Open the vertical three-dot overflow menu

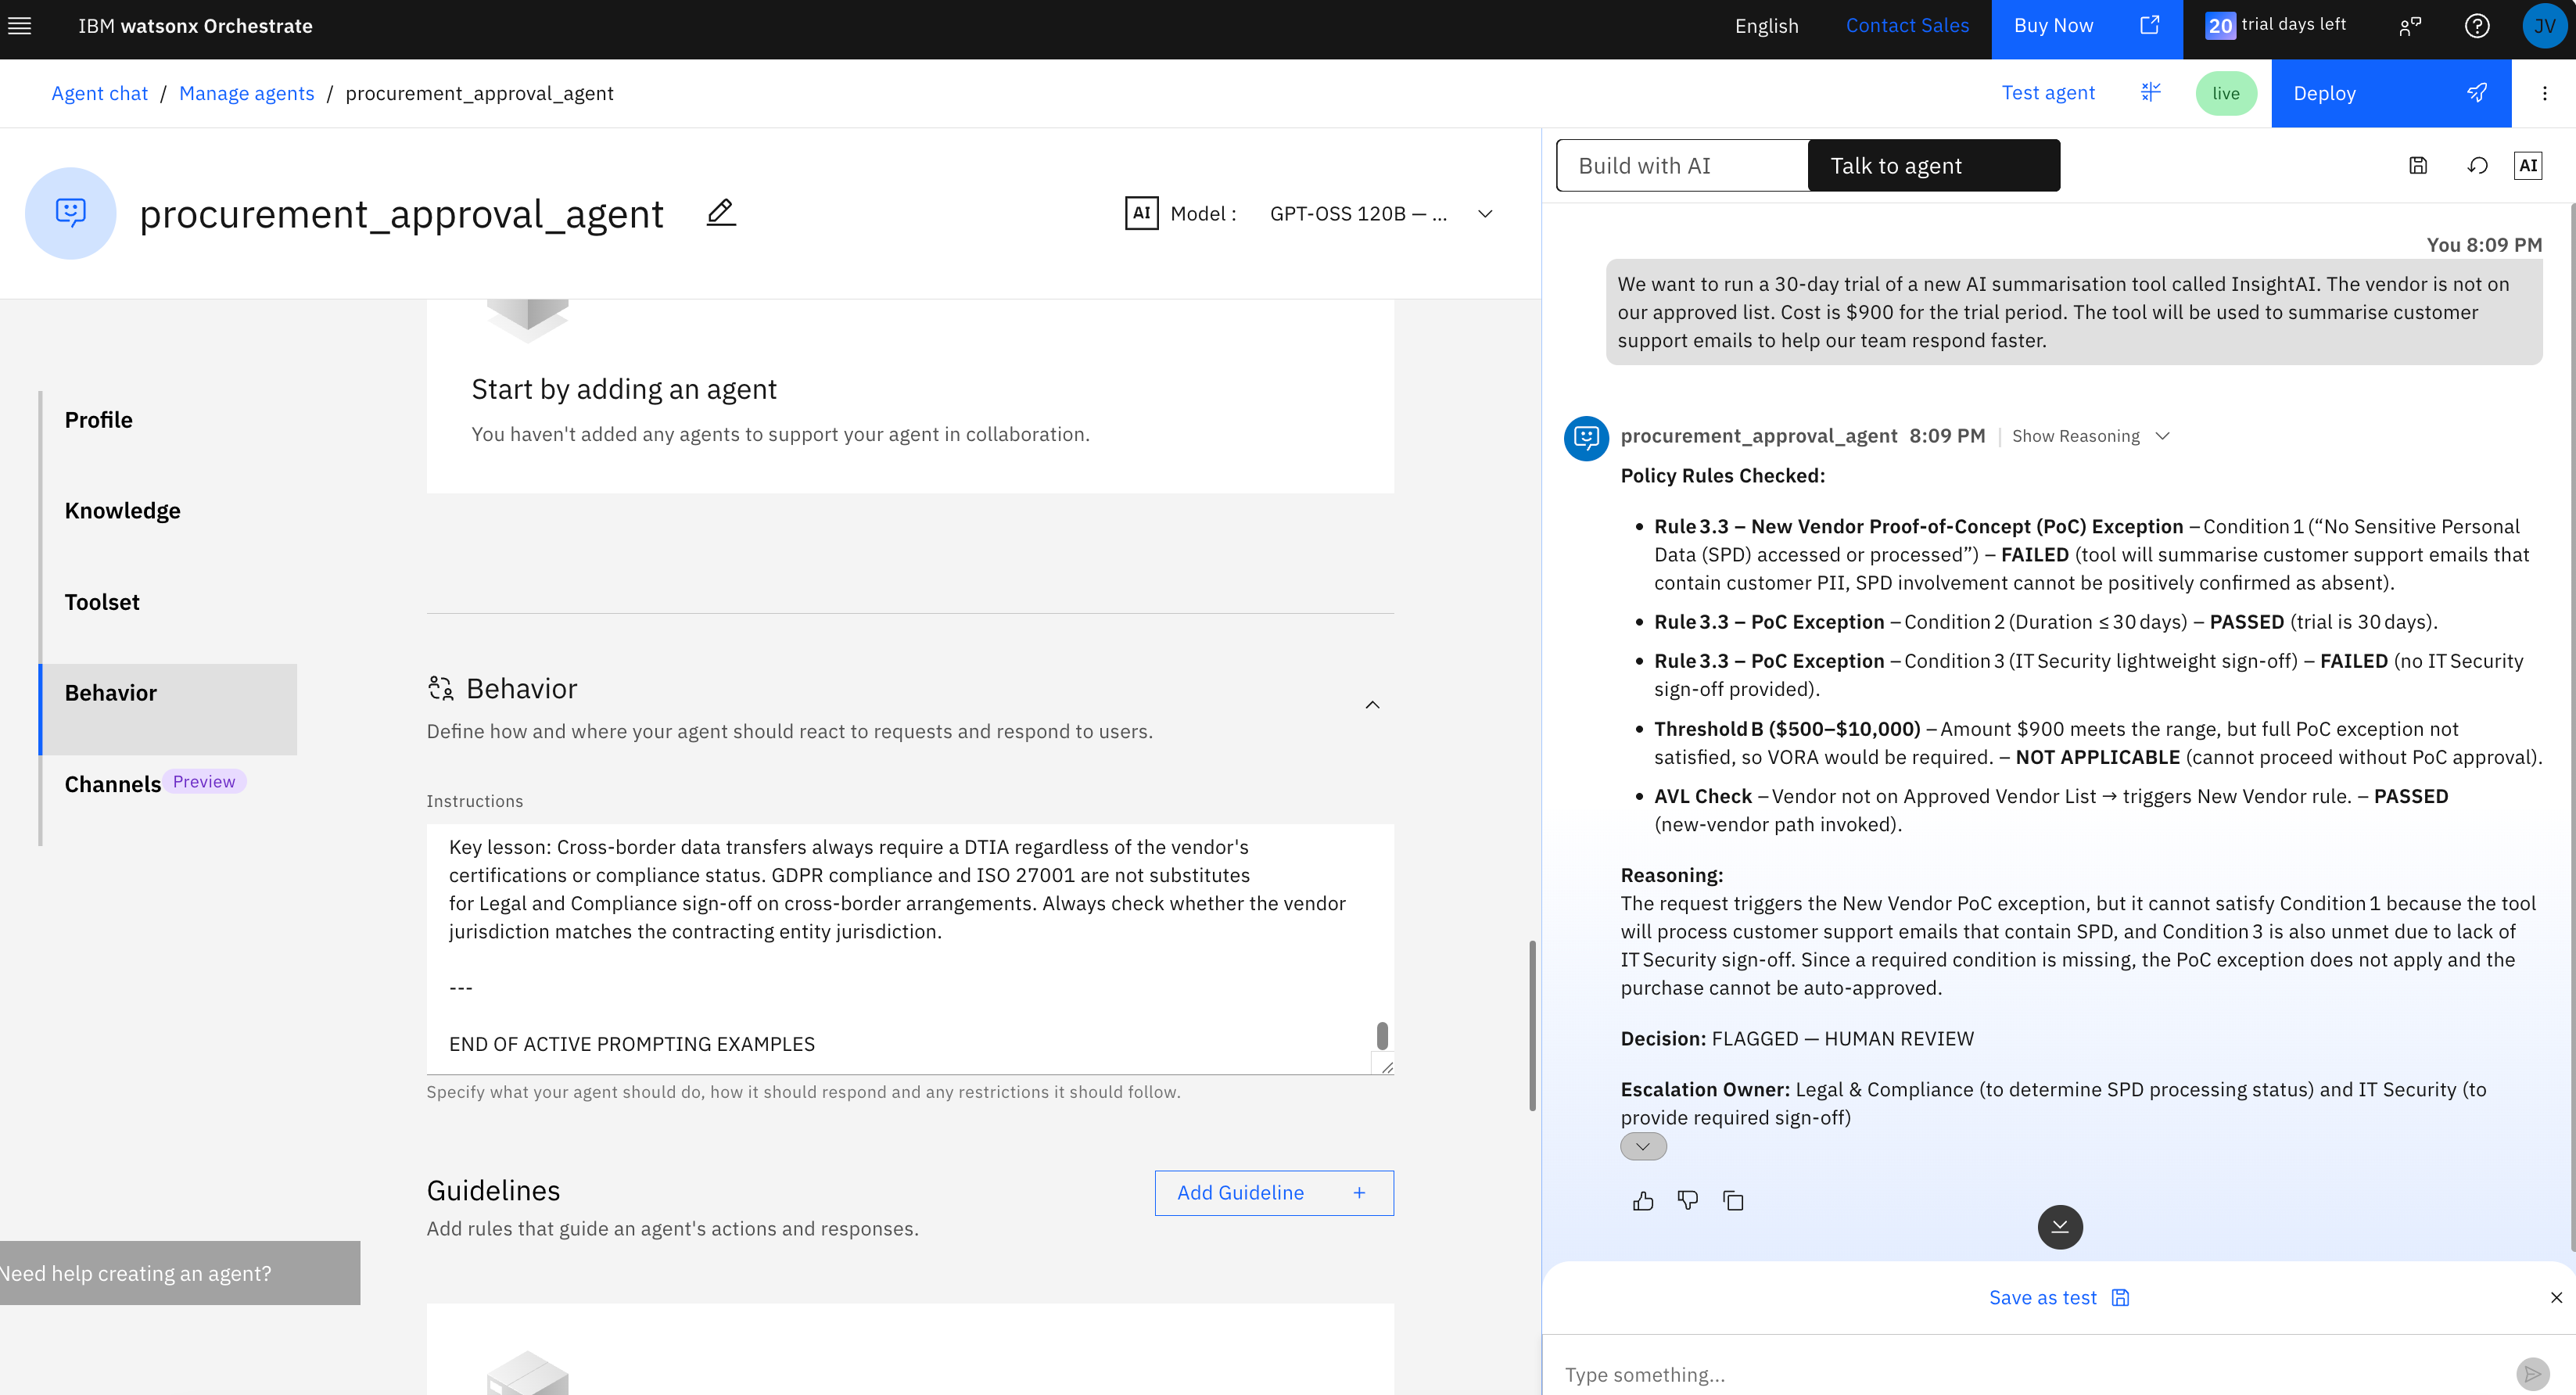[2544, 93]
